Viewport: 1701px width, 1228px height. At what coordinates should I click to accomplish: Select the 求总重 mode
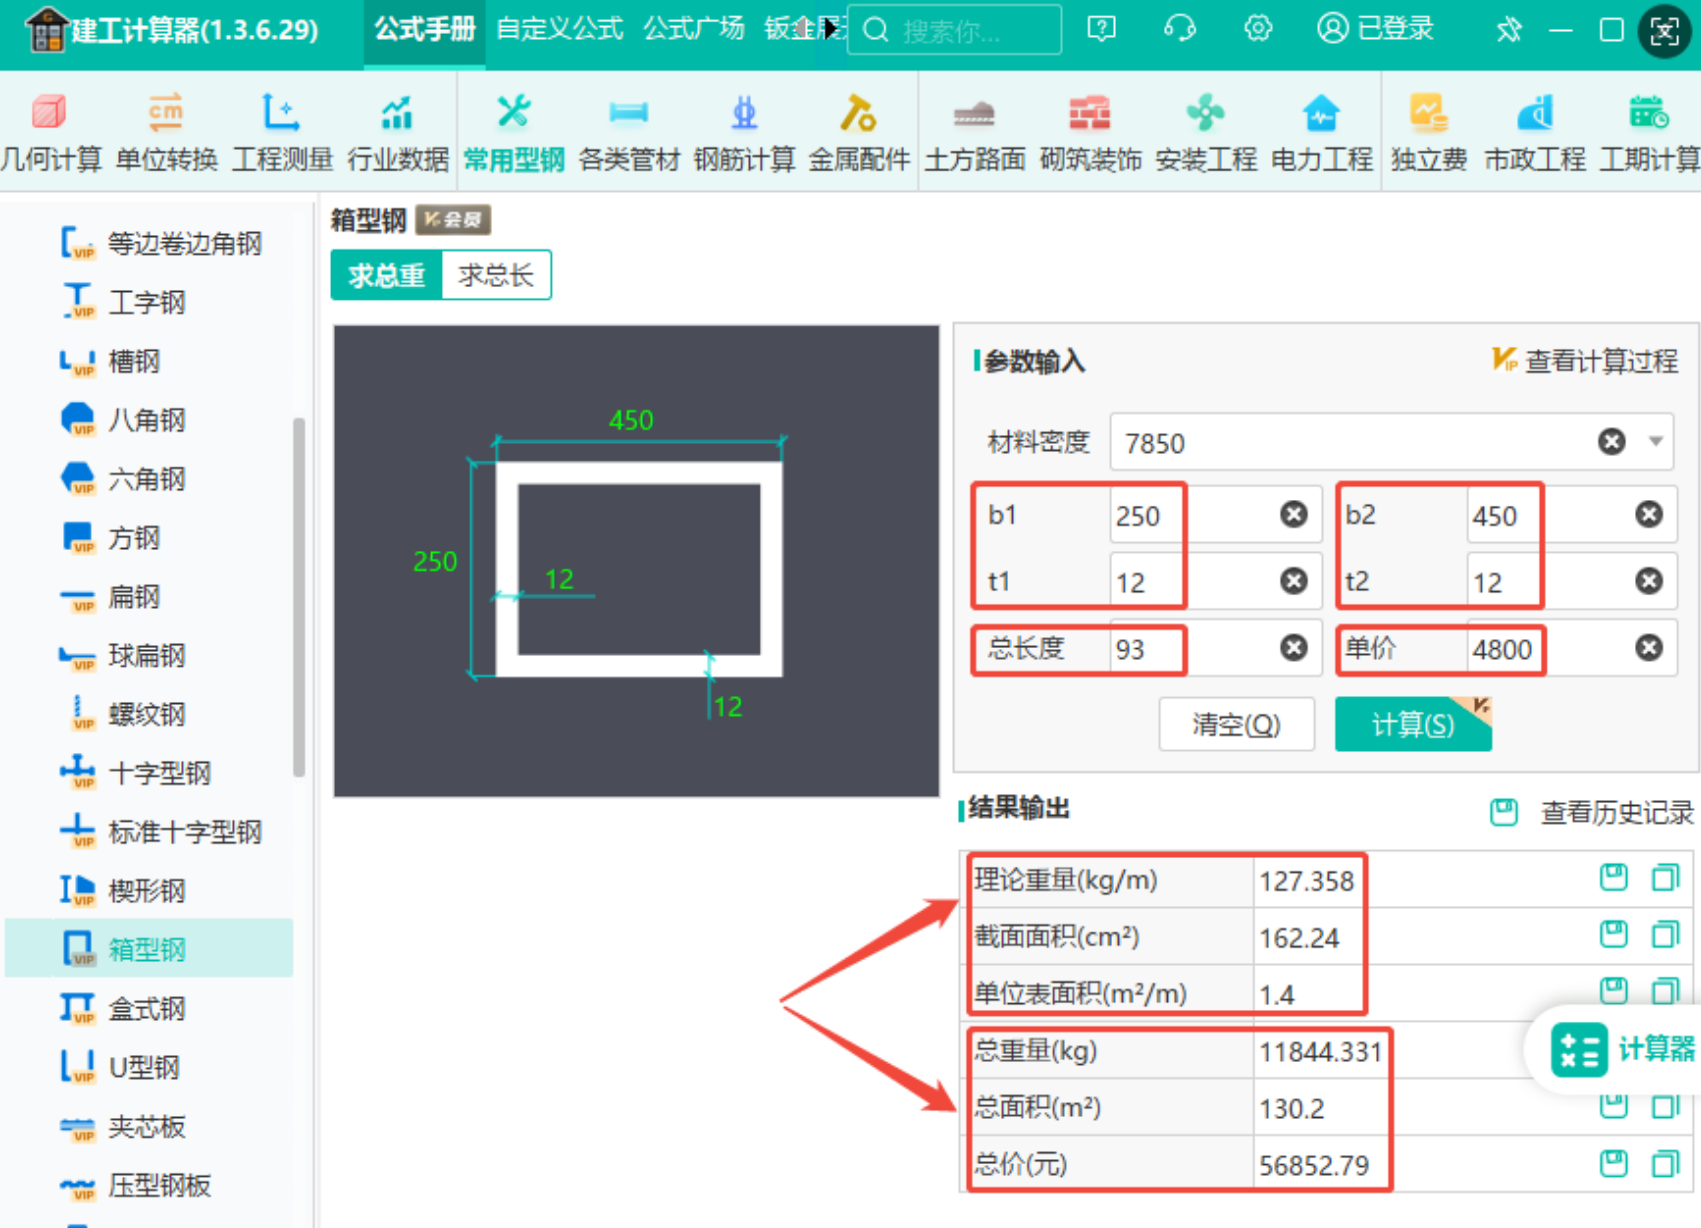click(x=387, y=275)
